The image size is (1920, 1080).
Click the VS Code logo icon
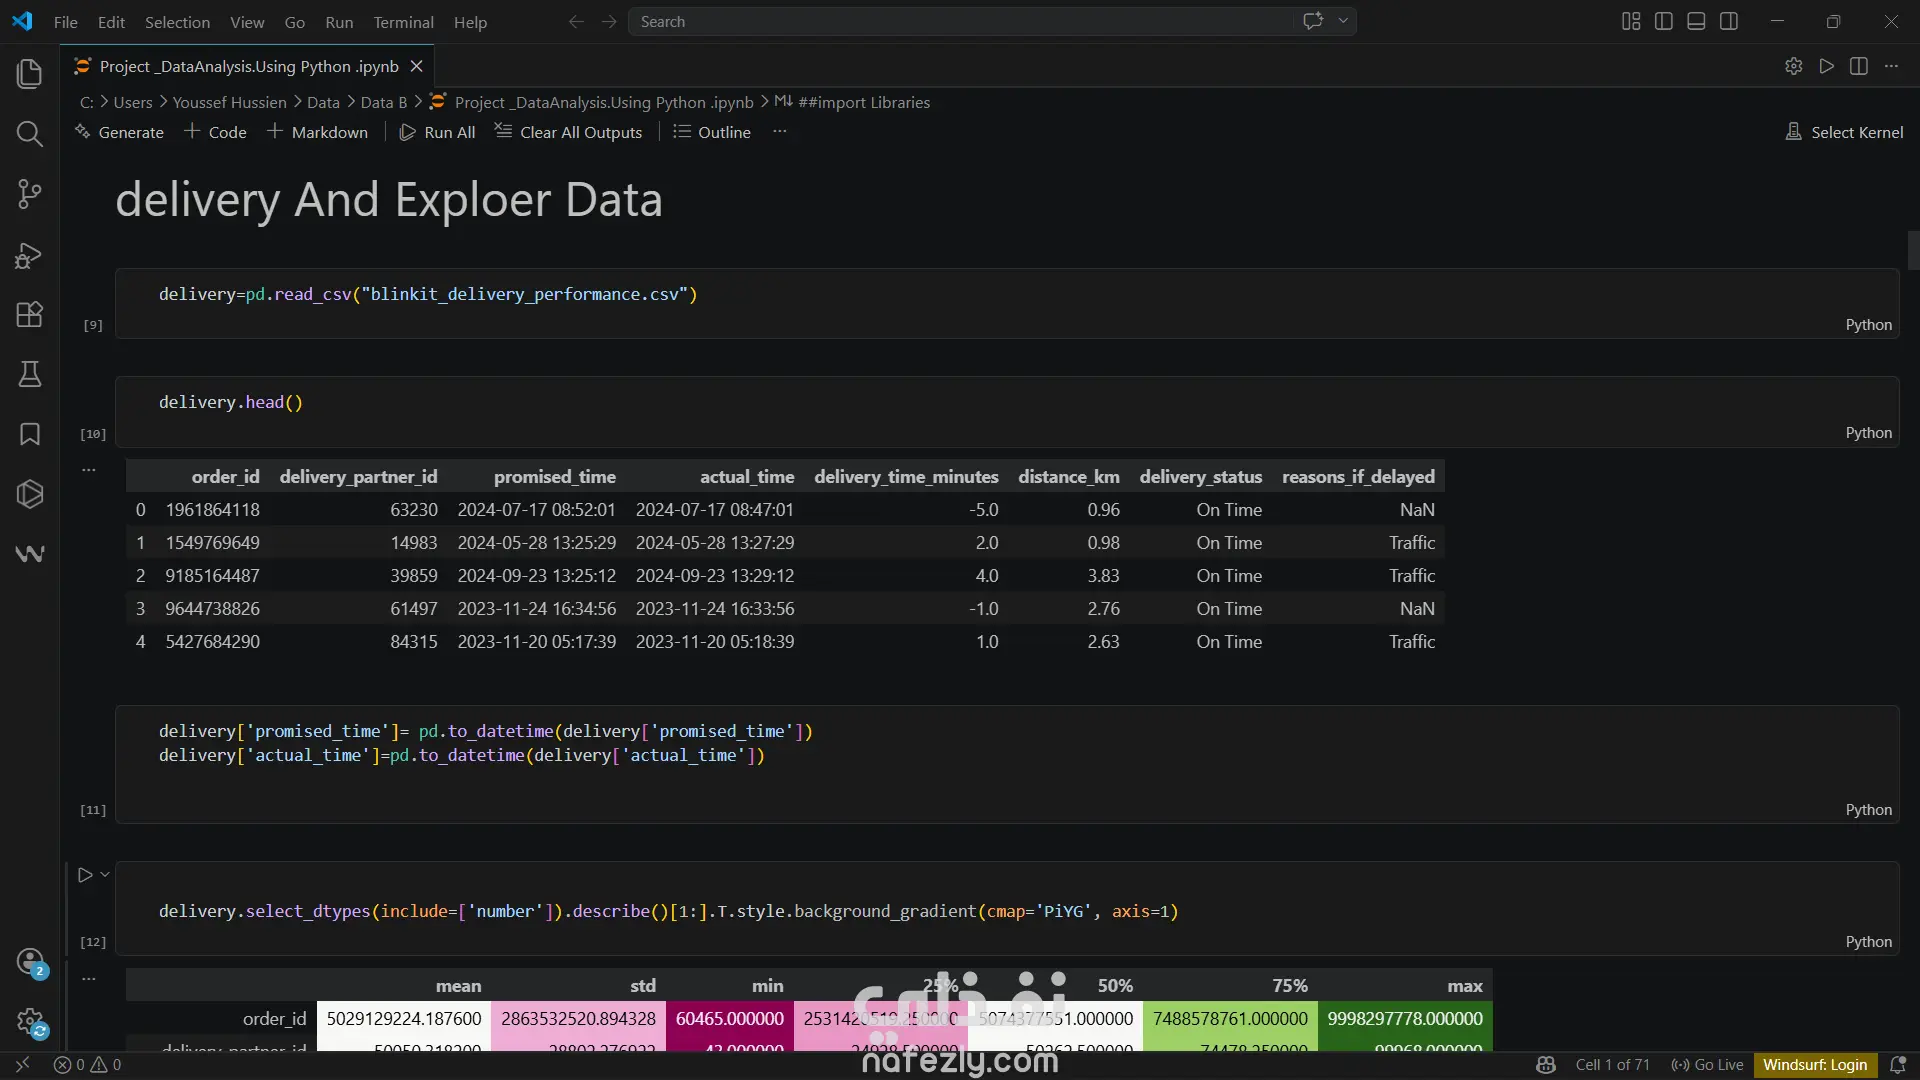[22, 21]
